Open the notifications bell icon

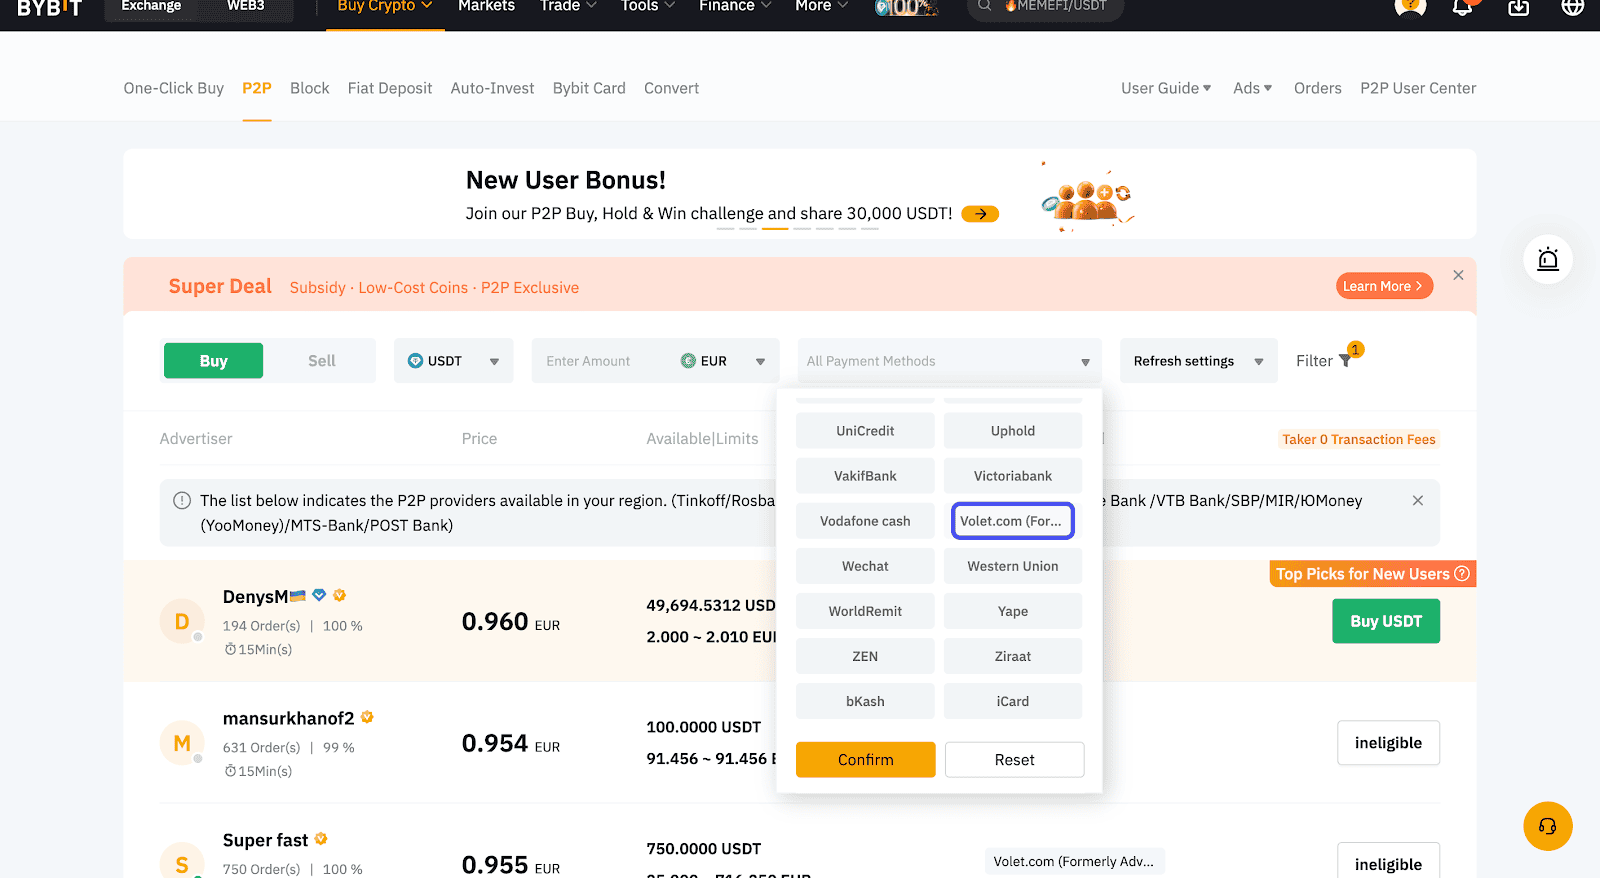pos(1463,7)
